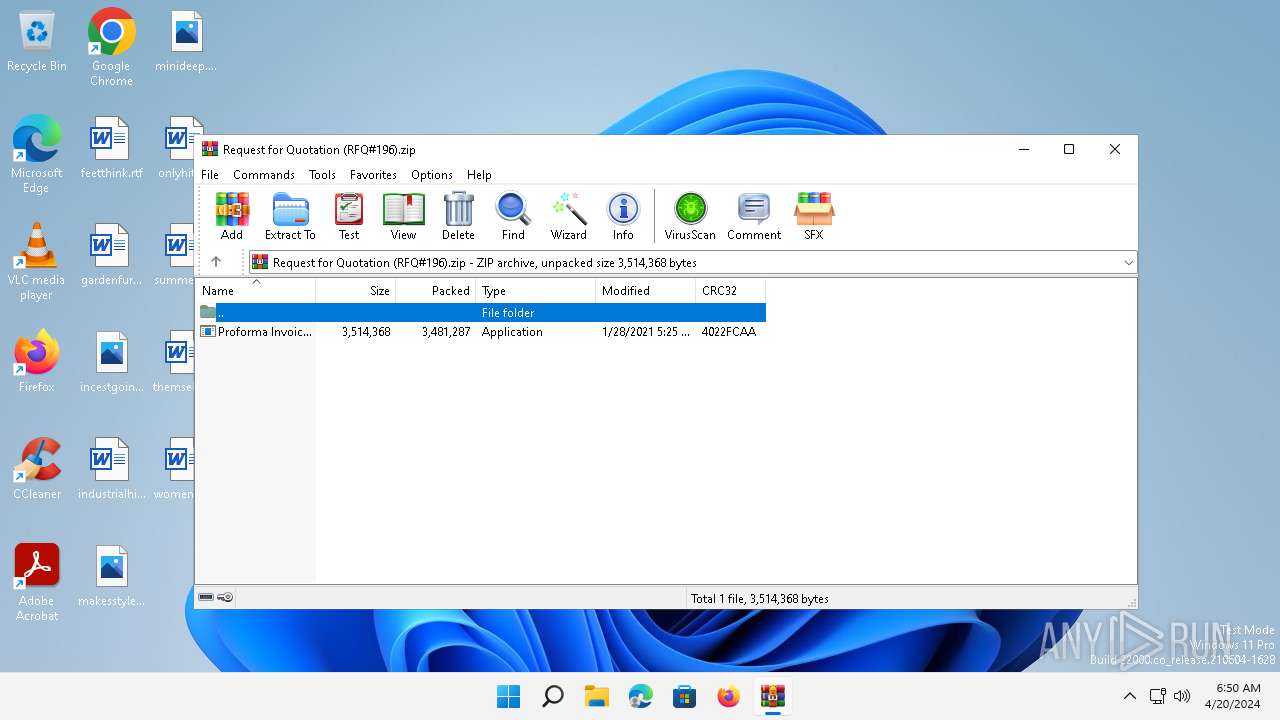Click the 3,481,287 packed size cell
The width and height of the screenshot is (1280, 720).
pyautogui.click(x=446, y=332)
